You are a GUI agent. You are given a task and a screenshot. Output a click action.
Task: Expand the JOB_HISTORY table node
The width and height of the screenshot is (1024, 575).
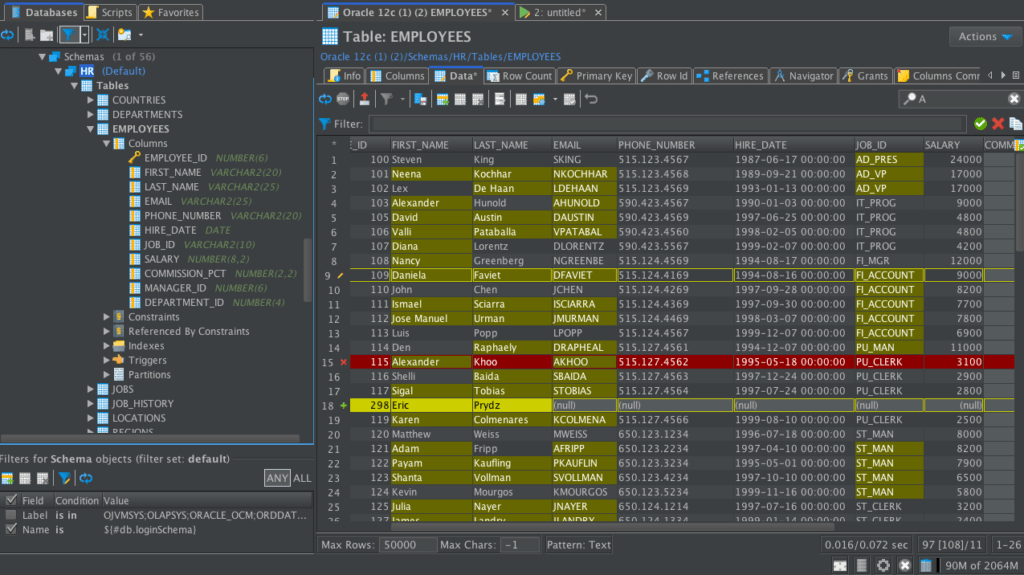pos(91,404)
